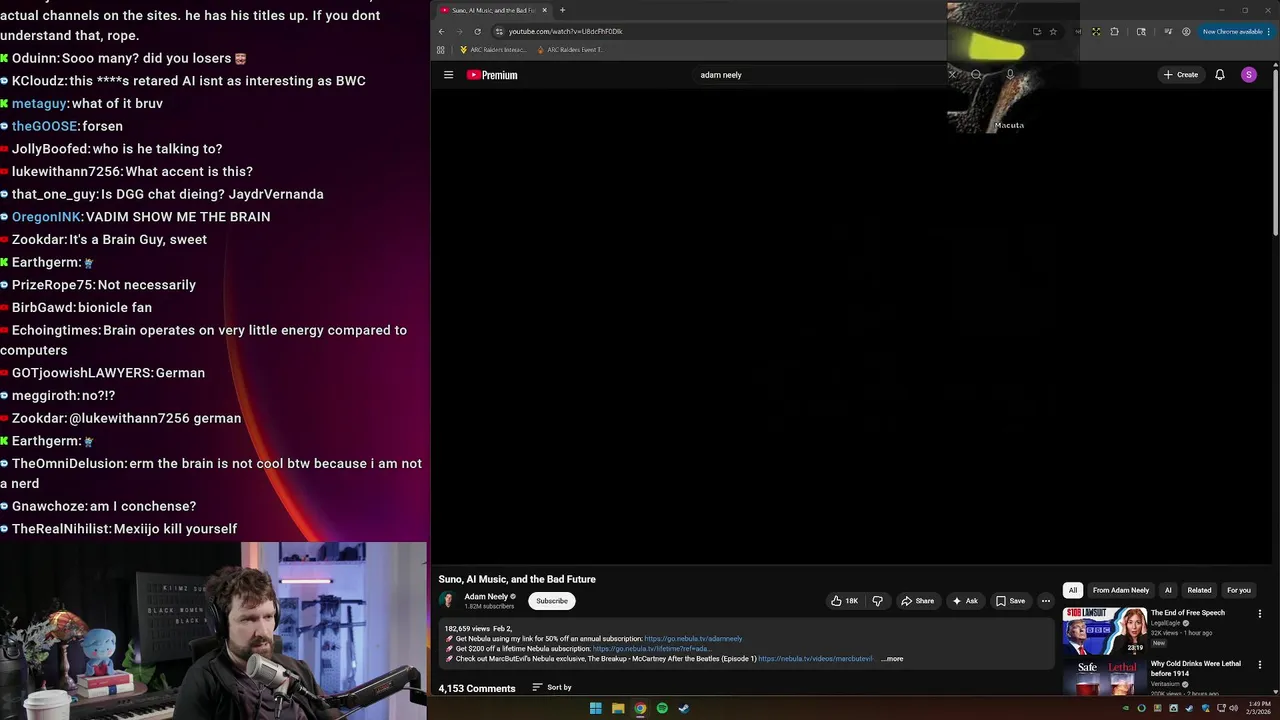Screen dimensions: 1280x720
Task: Open the nebula.tv lifetime subscription link
Action: [x=652, y=649]
